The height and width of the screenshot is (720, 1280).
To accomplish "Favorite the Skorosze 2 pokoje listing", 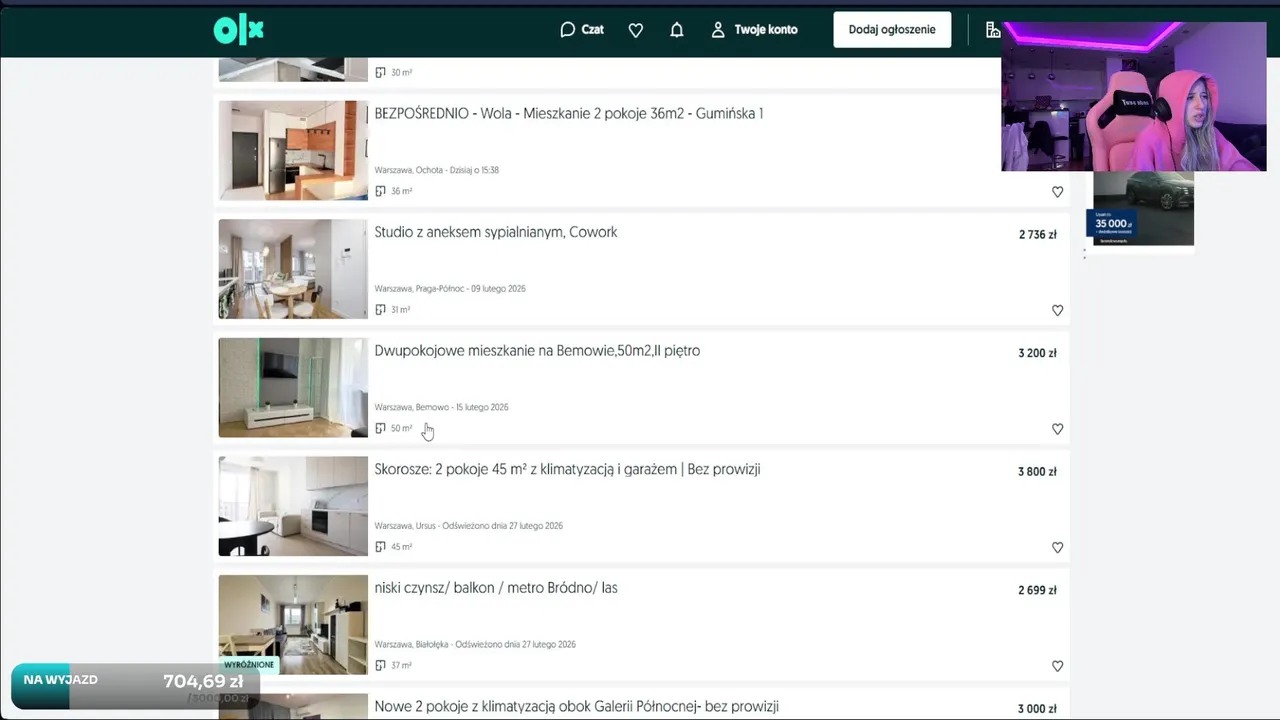I will click(1057, 548).
